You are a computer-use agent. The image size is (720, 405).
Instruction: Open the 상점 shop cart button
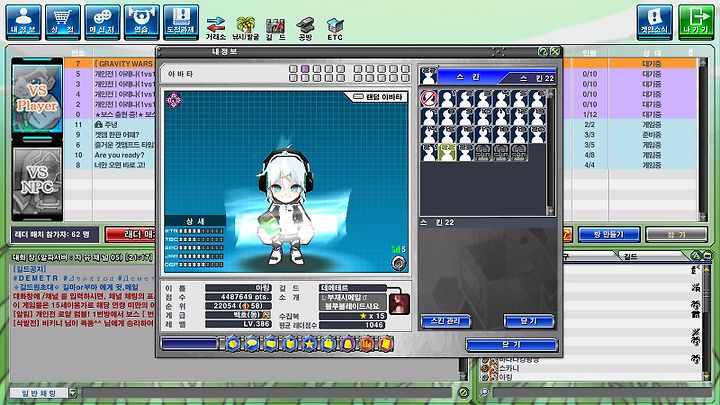click(63, 22)
